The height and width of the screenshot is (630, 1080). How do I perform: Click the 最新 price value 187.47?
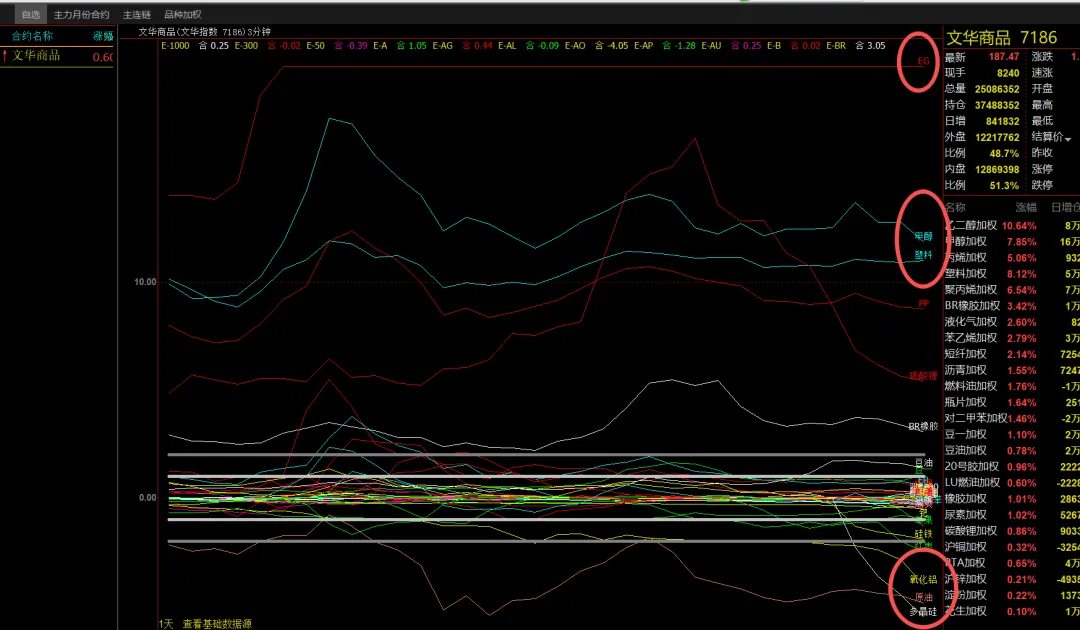tap(1004, 57)
